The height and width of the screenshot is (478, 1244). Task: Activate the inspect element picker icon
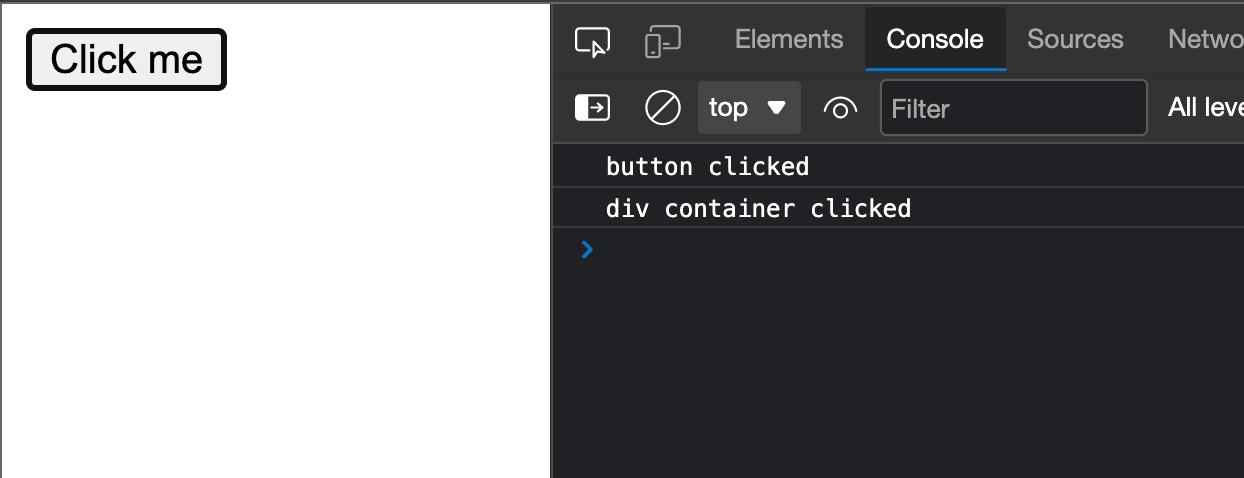coord(592,41)
